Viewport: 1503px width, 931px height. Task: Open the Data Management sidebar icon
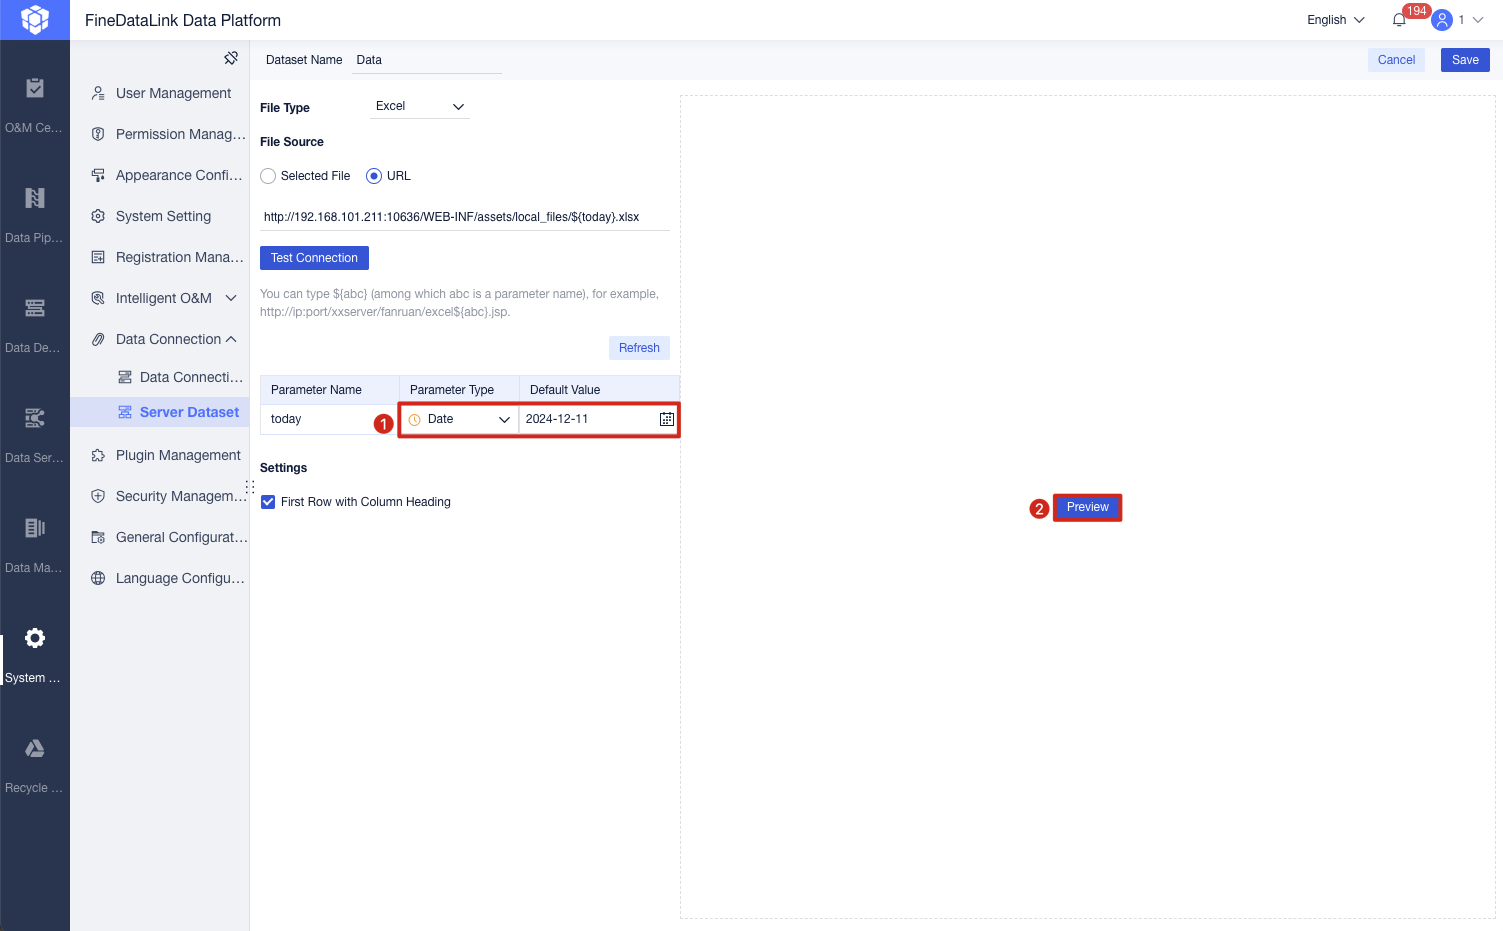[x=35, y=528]
